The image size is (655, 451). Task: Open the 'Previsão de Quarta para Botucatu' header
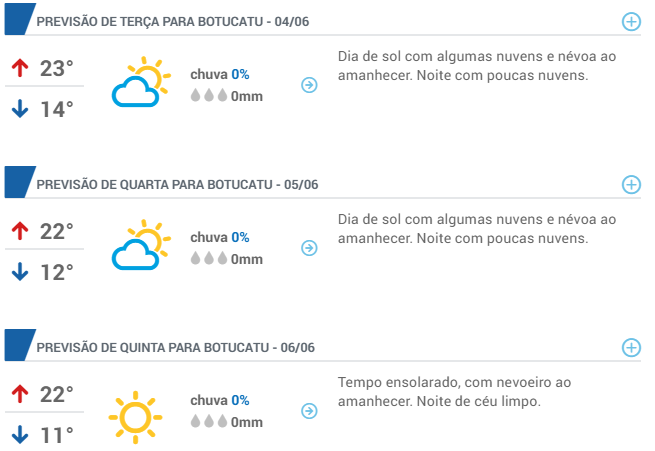177,185
